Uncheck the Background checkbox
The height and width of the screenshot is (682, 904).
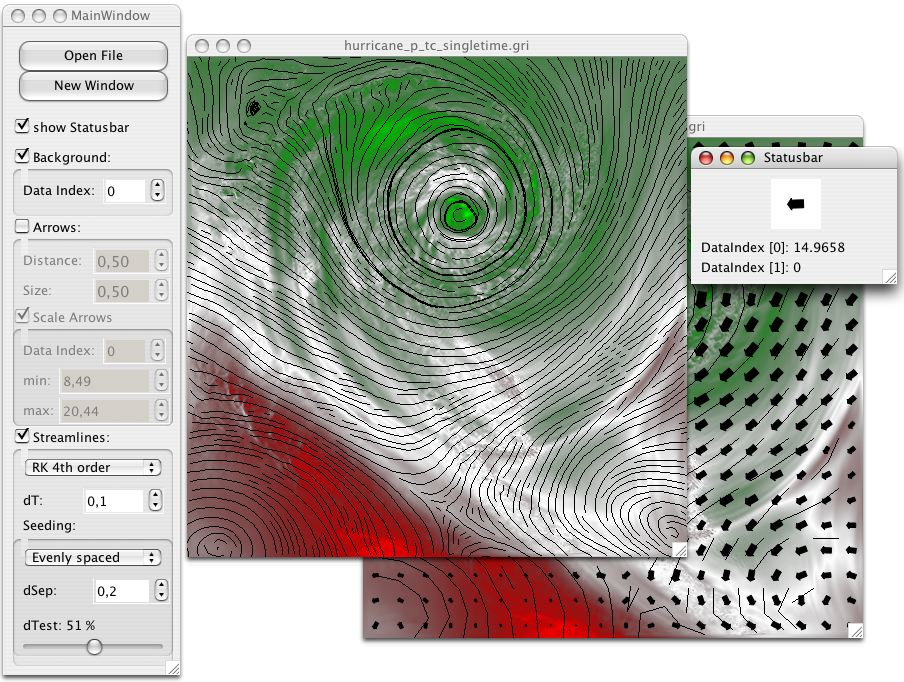point(22,156)
